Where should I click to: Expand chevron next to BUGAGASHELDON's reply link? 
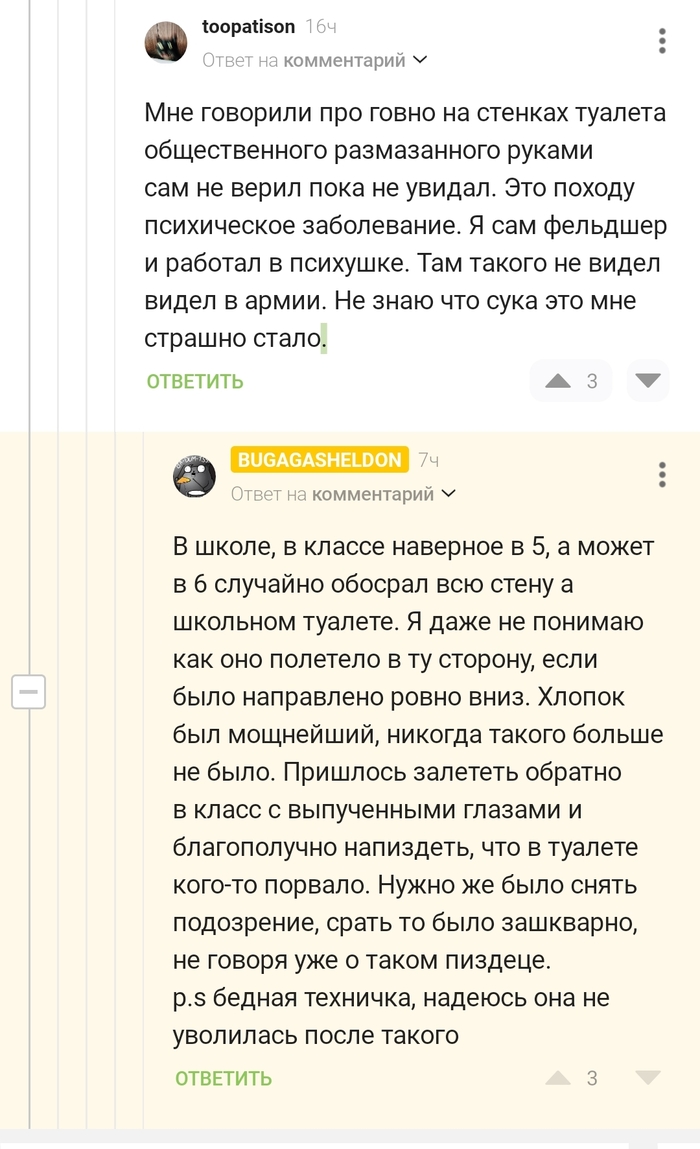[449, 493]
